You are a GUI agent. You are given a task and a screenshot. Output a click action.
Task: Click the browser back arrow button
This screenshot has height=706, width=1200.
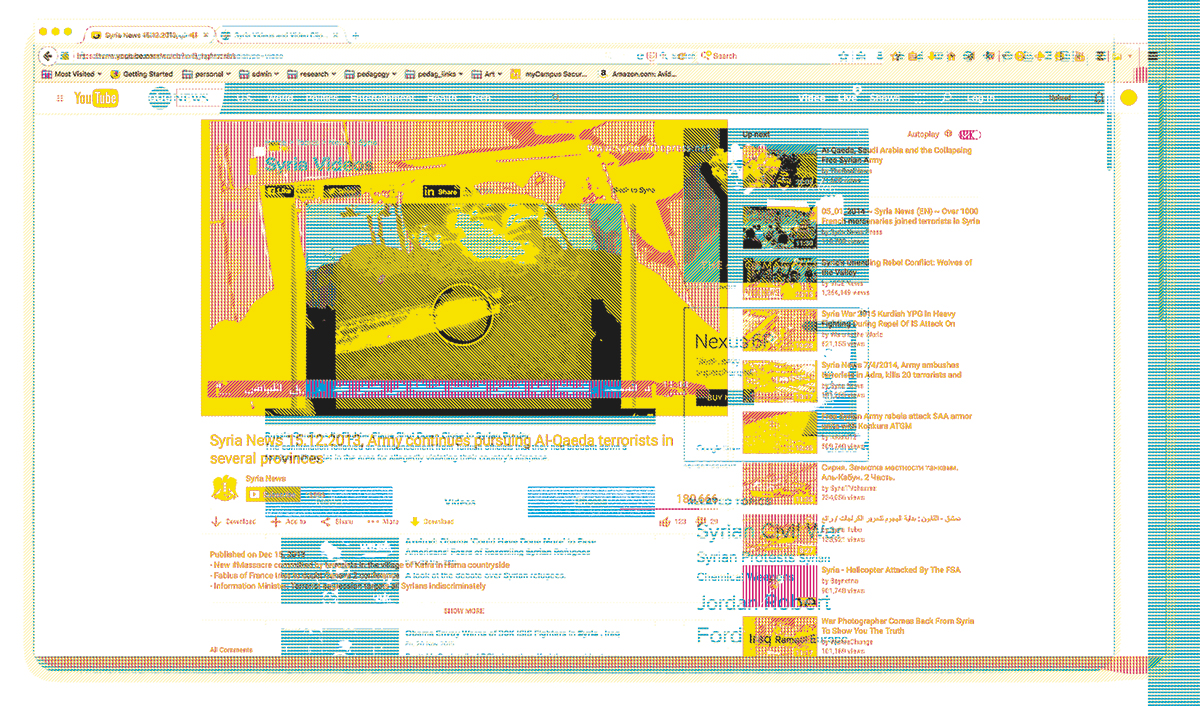click(46, 56)
